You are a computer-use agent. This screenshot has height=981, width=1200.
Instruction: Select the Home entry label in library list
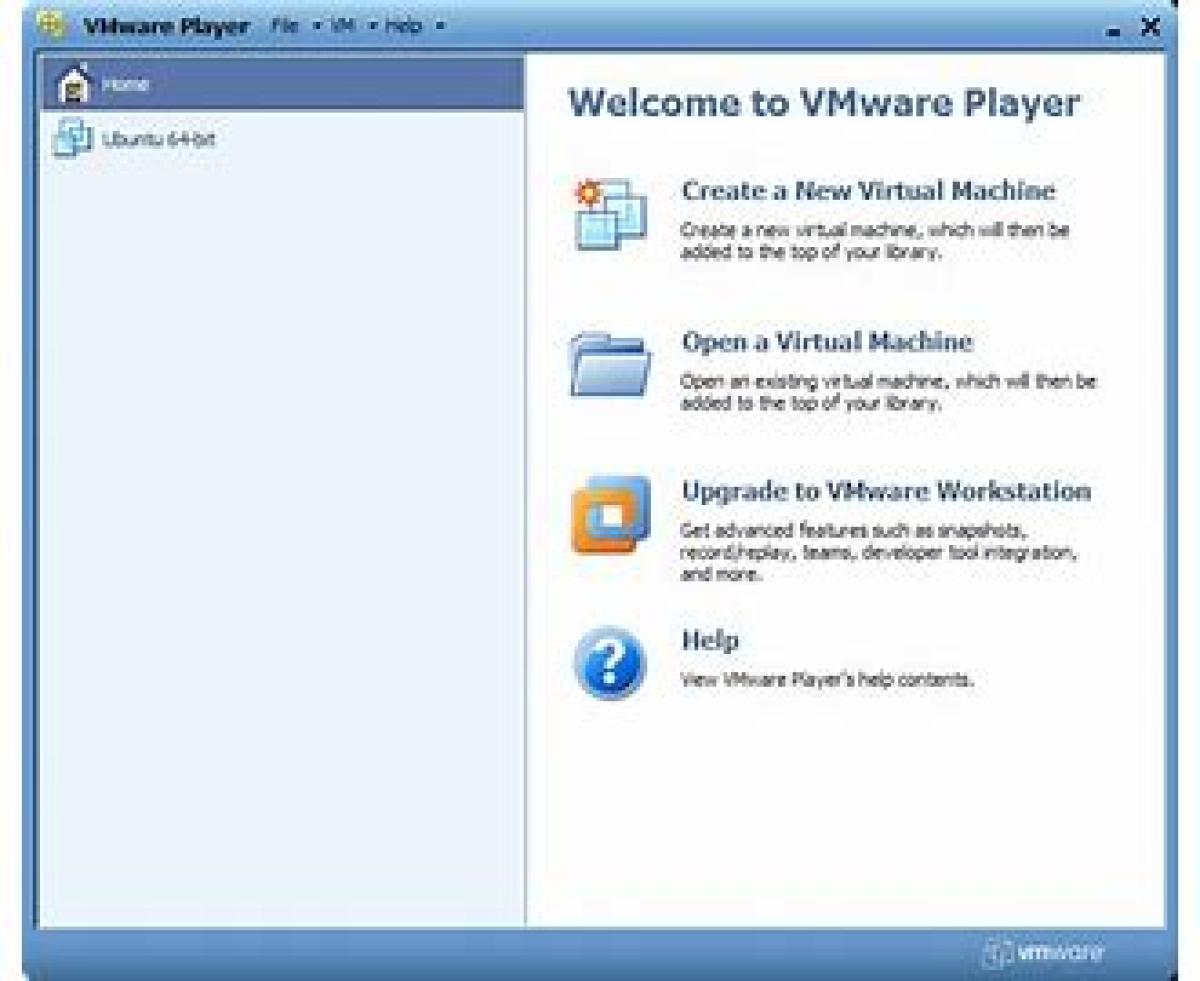click(x=126, y=85)
